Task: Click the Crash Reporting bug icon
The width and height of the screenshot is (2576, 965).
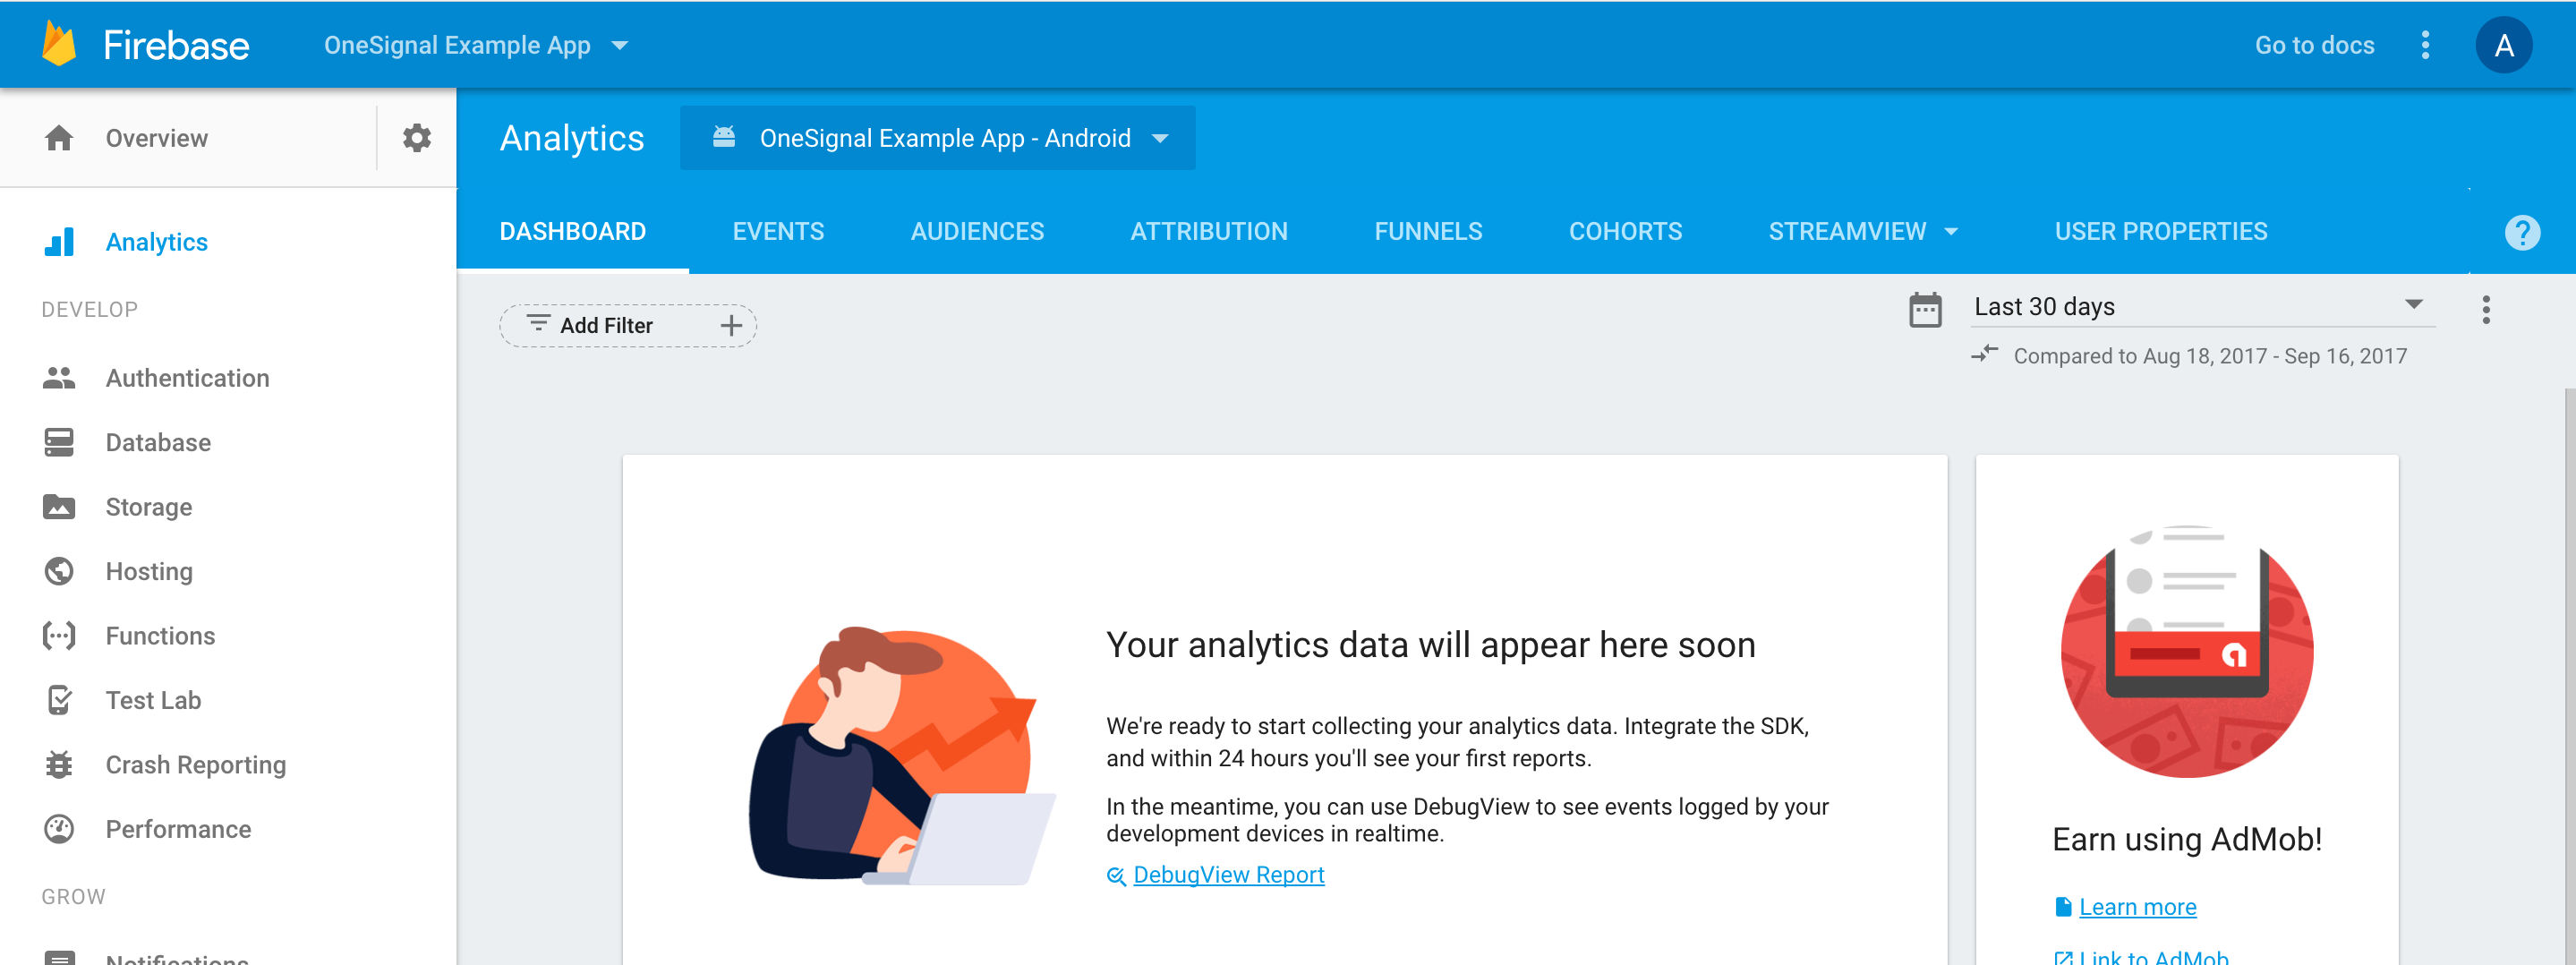Action: tap(59, 765)
